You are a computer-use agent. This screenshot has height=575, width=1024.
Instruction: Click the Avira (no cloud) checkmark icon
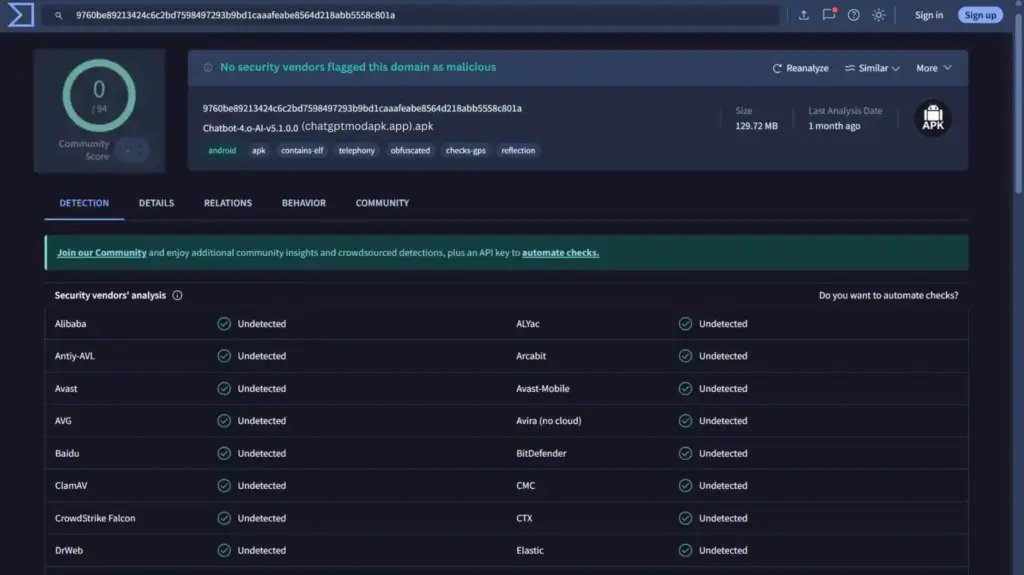(x=685, y=421)
